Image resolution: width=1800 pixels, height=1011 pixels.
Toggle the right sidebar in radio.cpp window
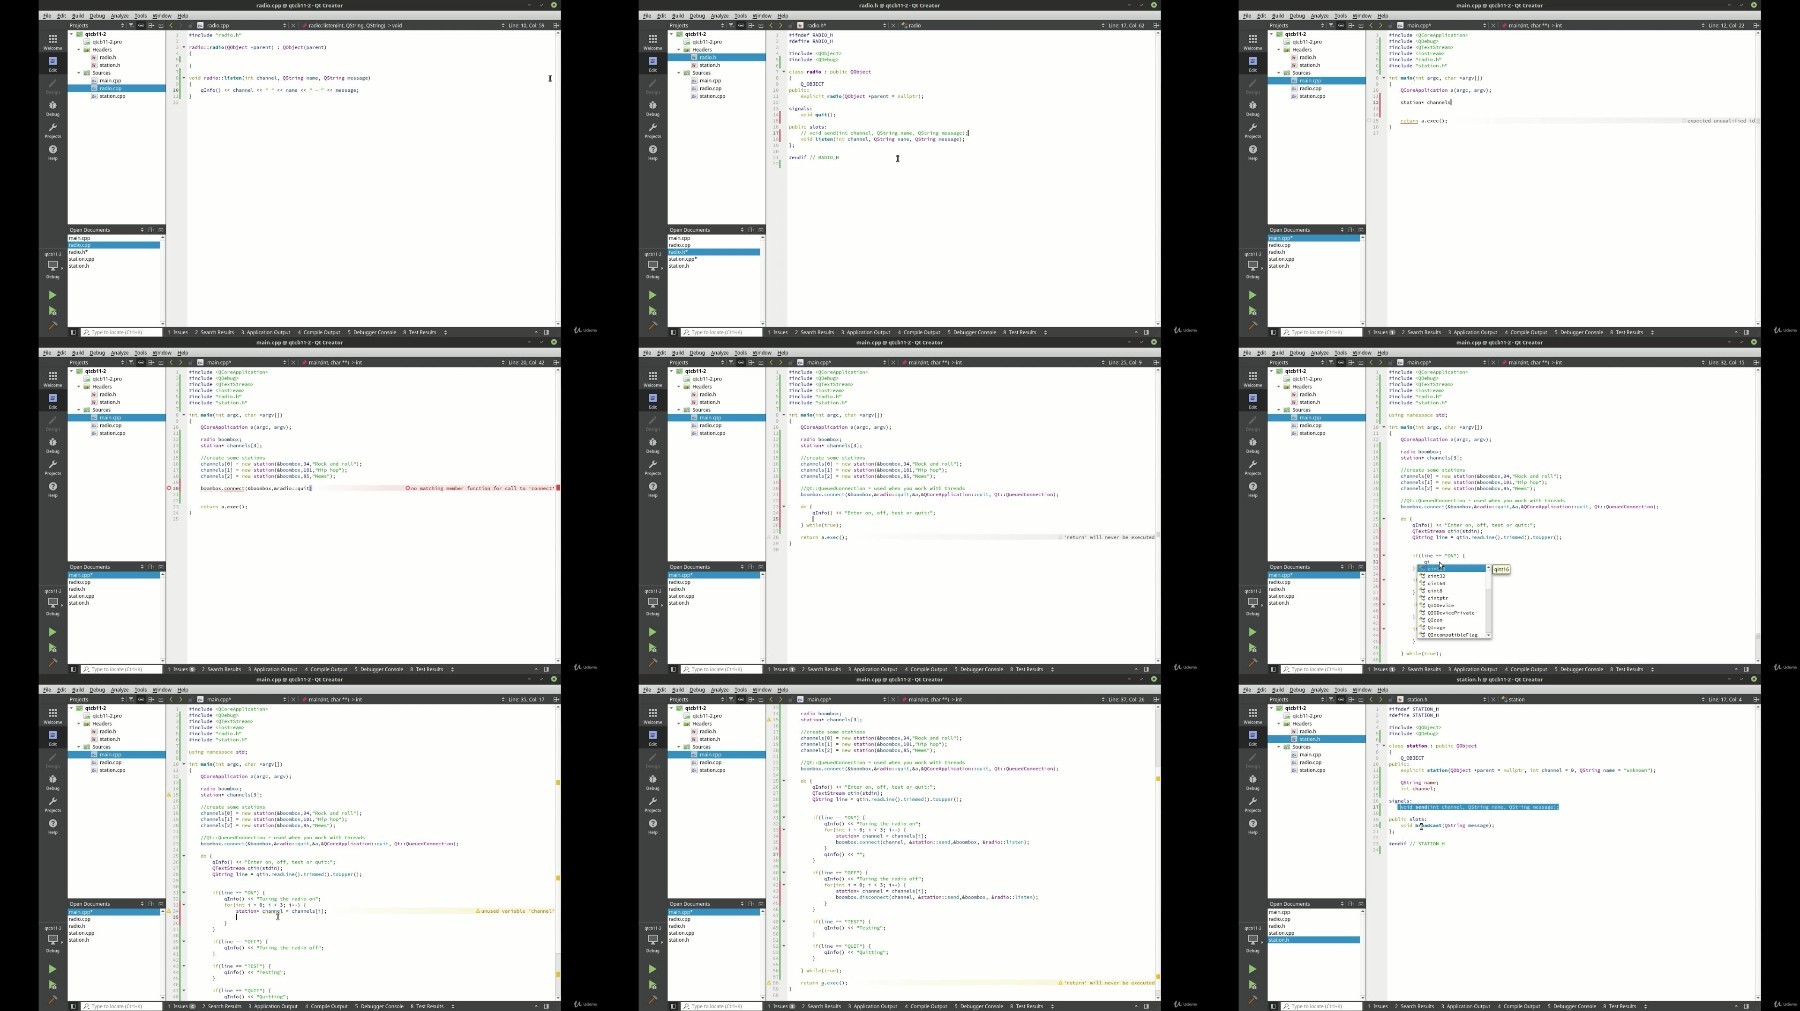click(x=546, y=332)
